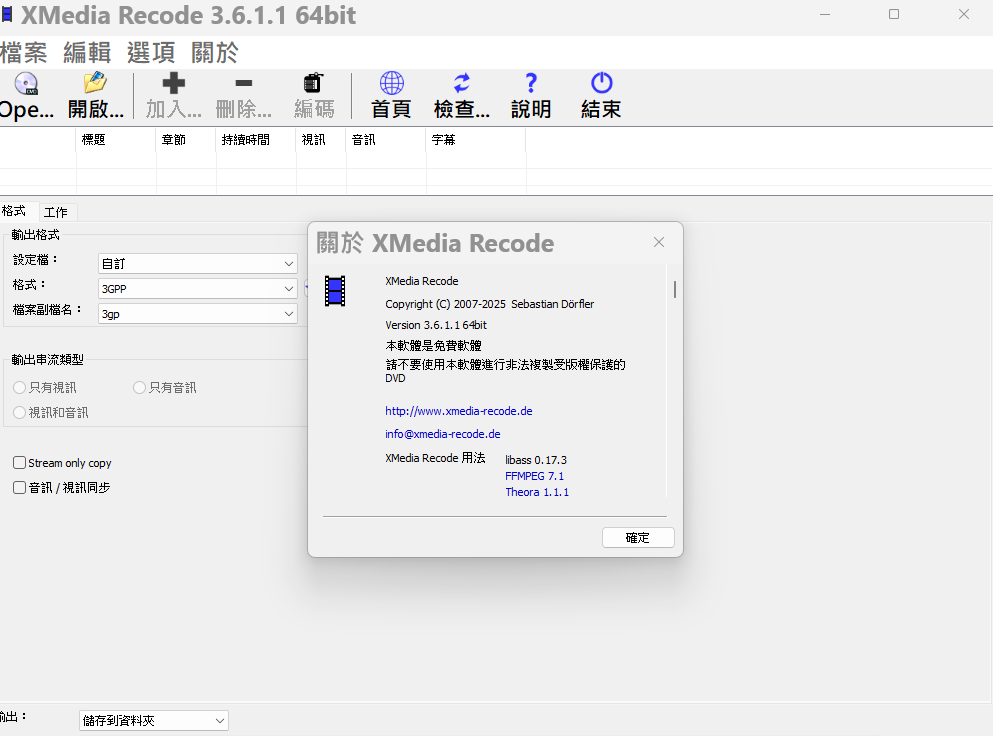Click the About dialog vertical scrollbar thumb
Viewport: 993px width, 736px height.
(675, 289)
